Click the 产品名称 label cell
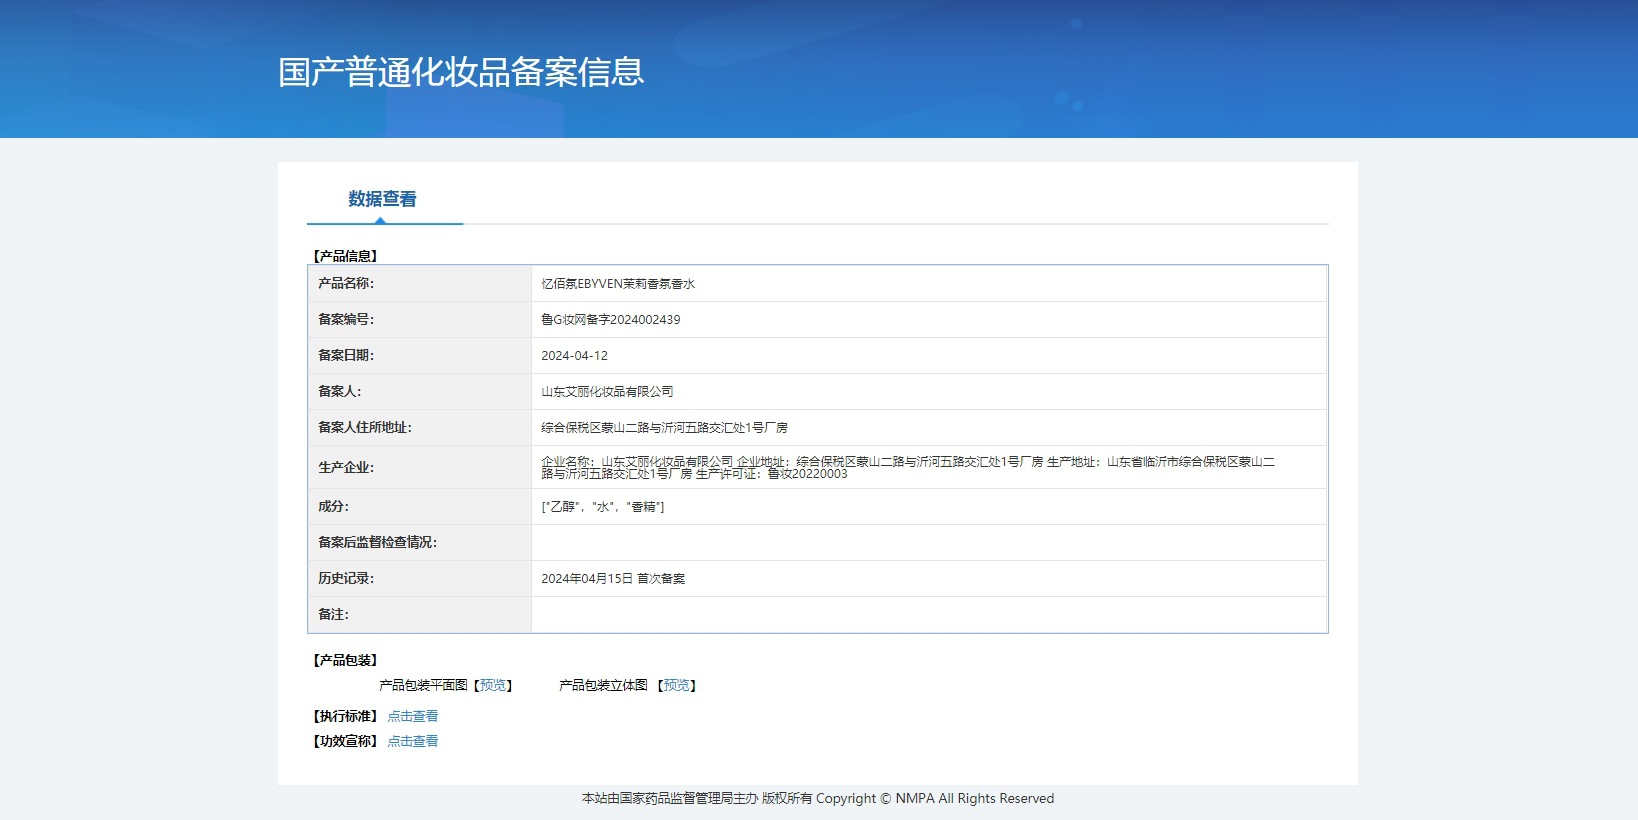Image resolution: width=1638 pixels, height=820 pixels. [x=346, y=284]
